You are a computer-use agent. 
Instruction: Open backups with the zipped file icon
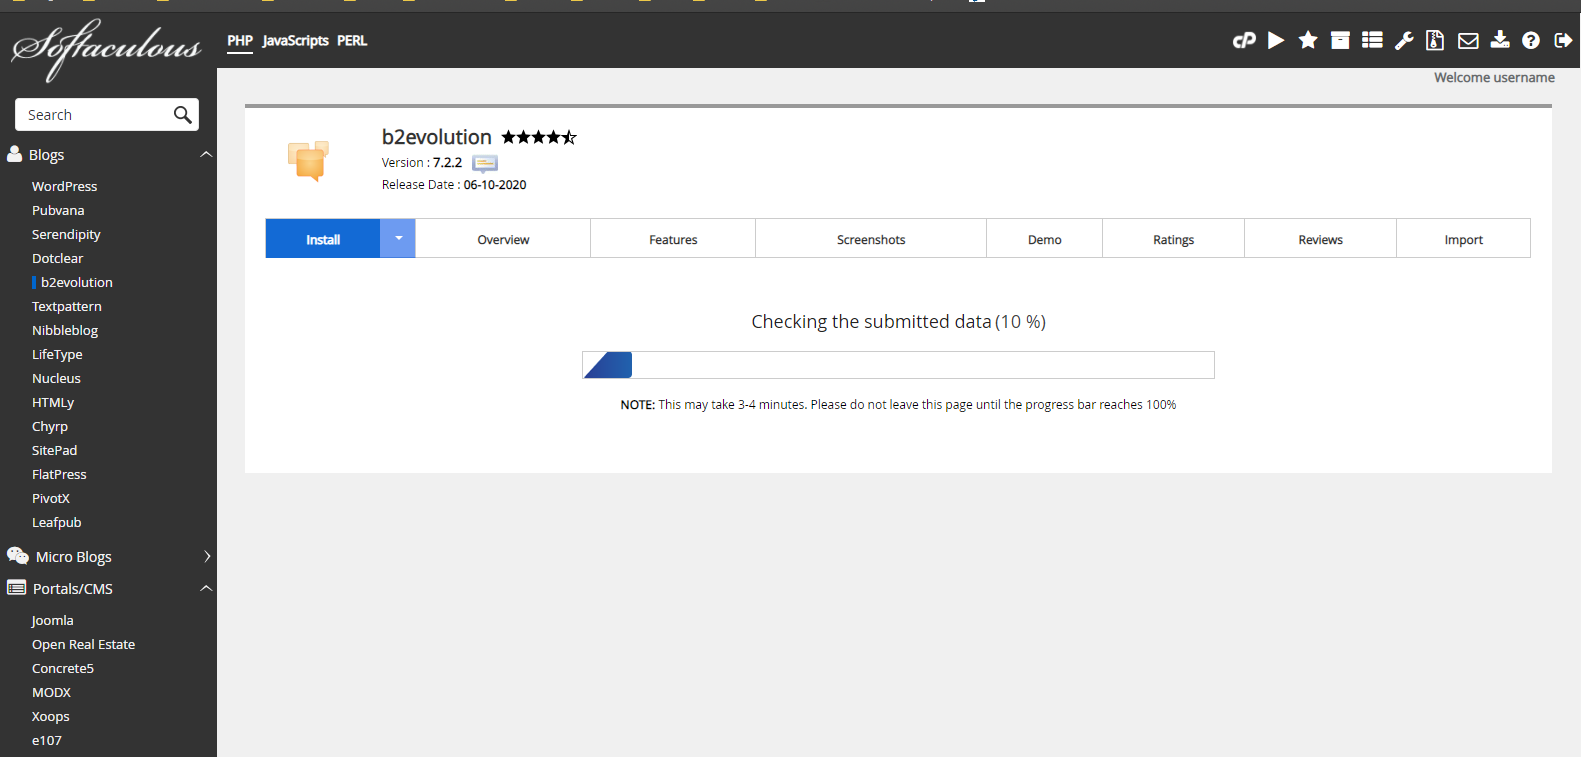tap(1435, 40)
